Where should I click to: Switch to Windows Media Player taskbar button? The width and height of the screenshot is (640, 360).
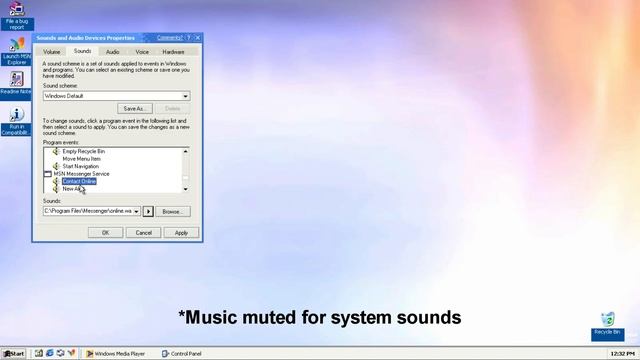[x=116, y=353]
